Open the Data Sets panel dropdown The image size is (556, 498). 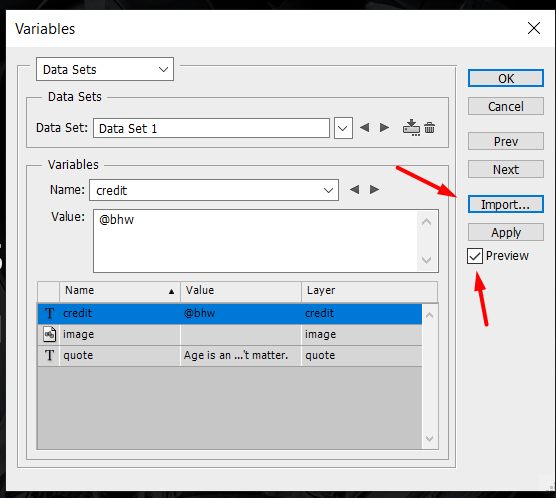pyautogui.click(x=105, y=69)
